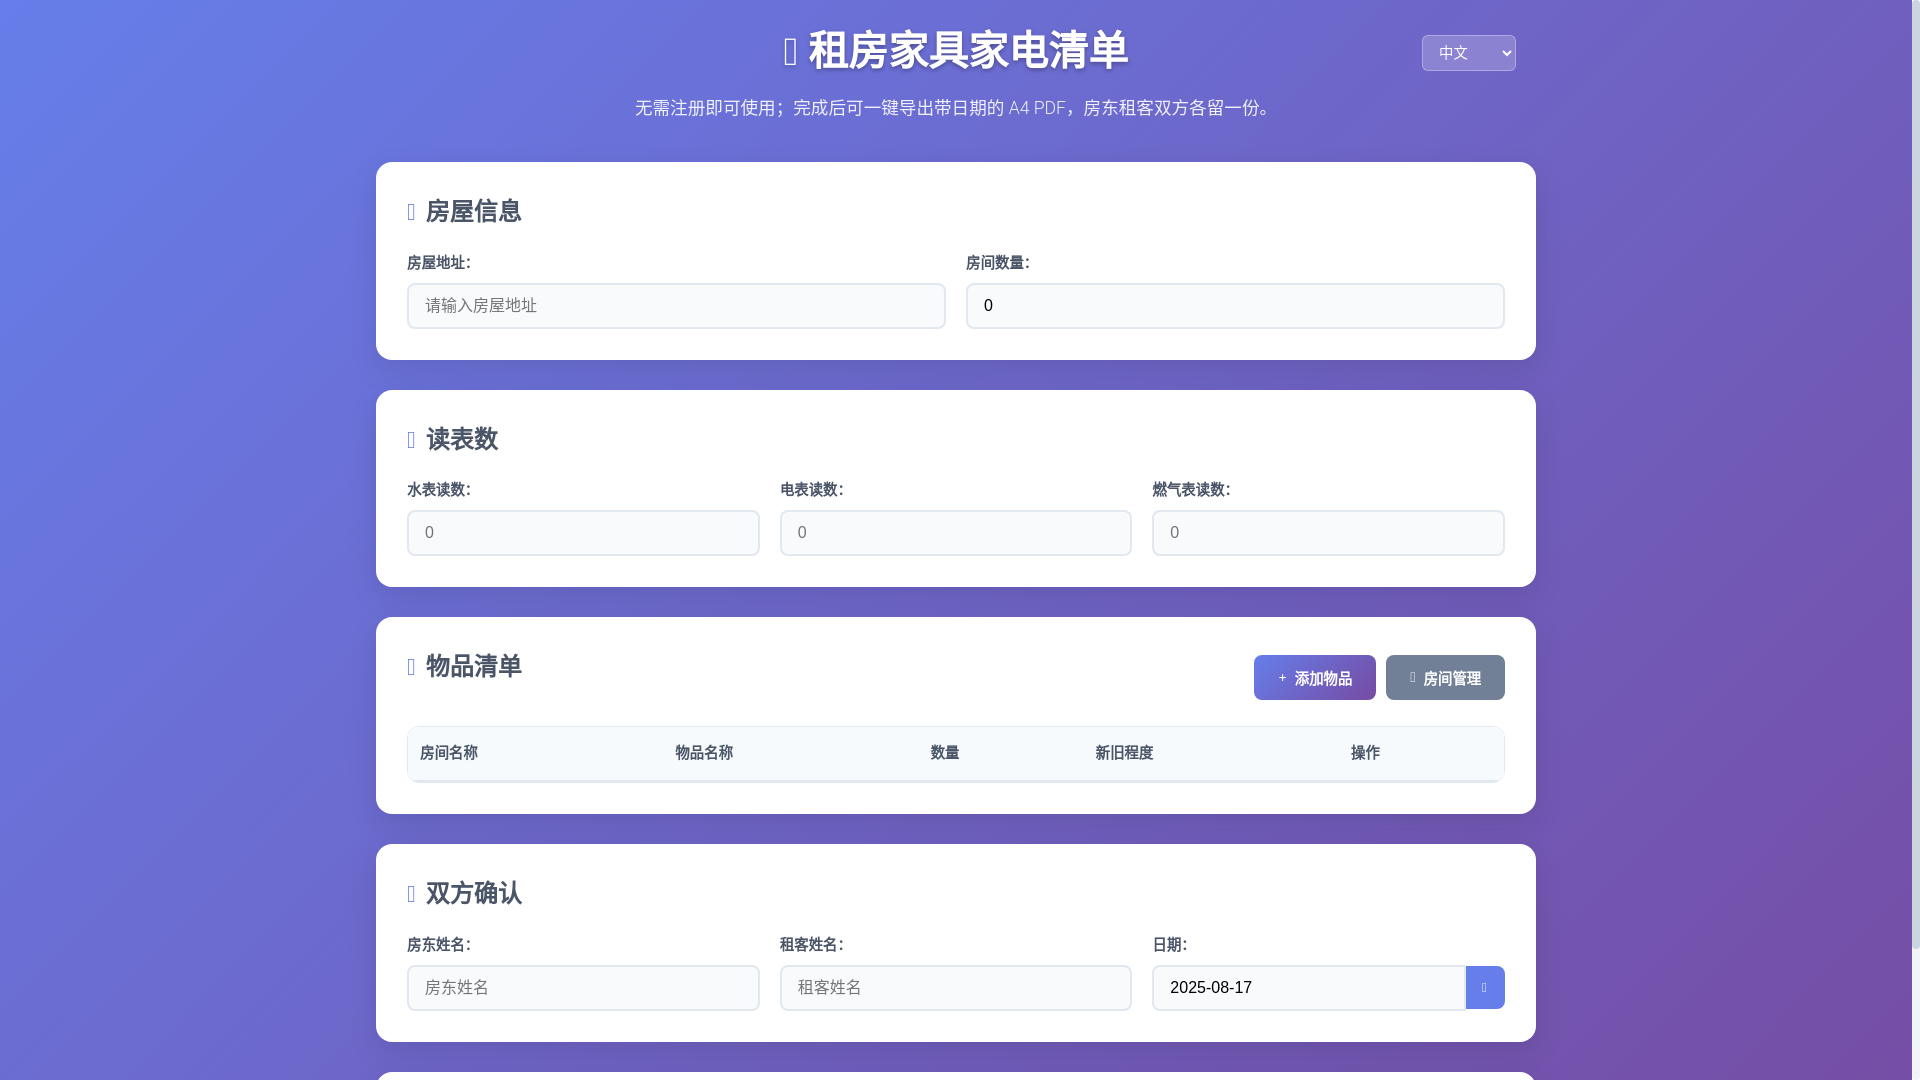This screenshot has width=1920, height=1080.
Task: Click the 房屋地址 label
Action: point(438,263)
